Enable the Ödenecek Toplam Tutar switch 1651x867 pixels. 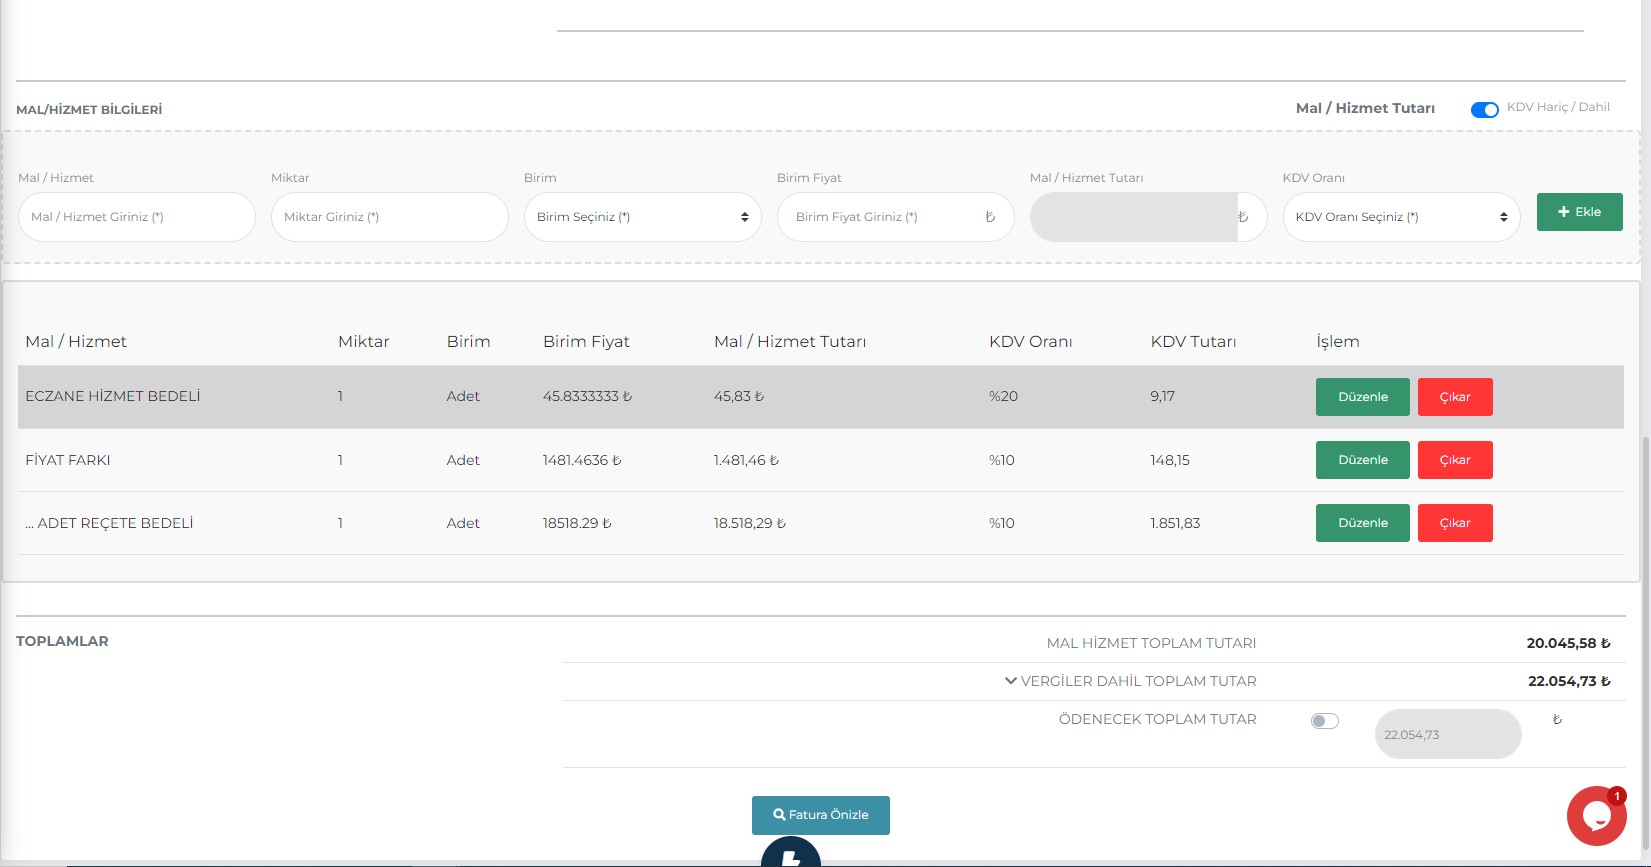pos(1324,721)
